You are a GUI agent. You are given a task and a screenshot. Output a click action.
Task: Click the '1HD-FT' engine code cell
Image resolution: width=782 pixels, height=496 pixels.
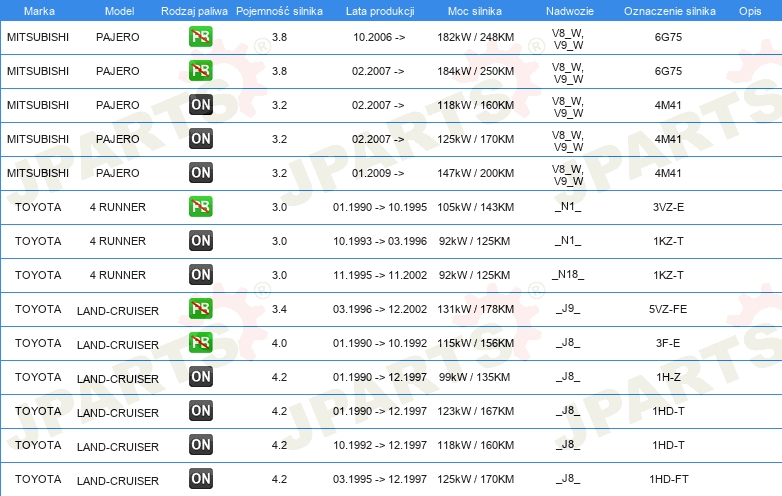click(x=668, y=479)
